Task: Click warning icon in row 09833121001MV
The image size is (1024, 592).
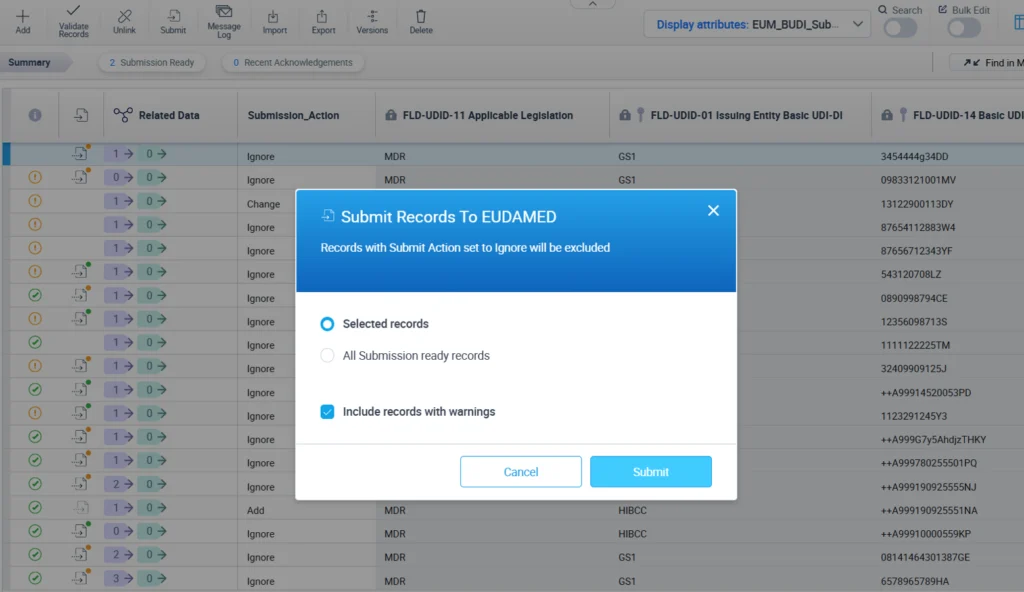Action: (35, 177)
